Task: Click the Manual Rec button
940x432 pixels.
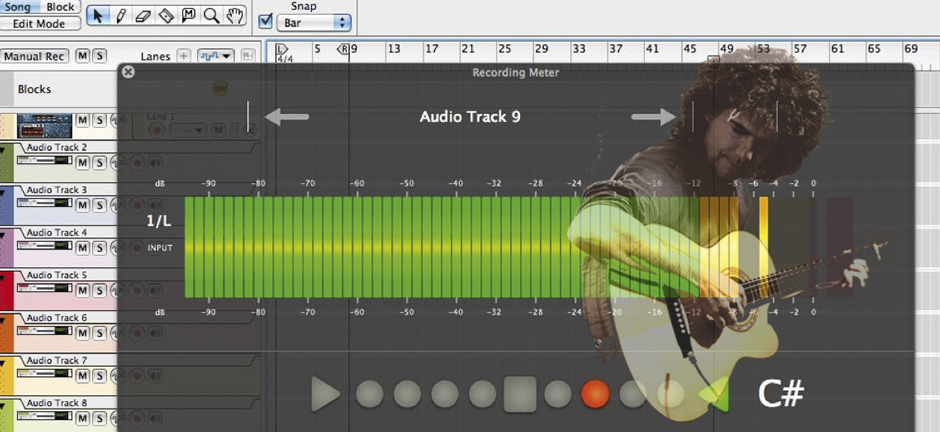Action: point(35,56)
